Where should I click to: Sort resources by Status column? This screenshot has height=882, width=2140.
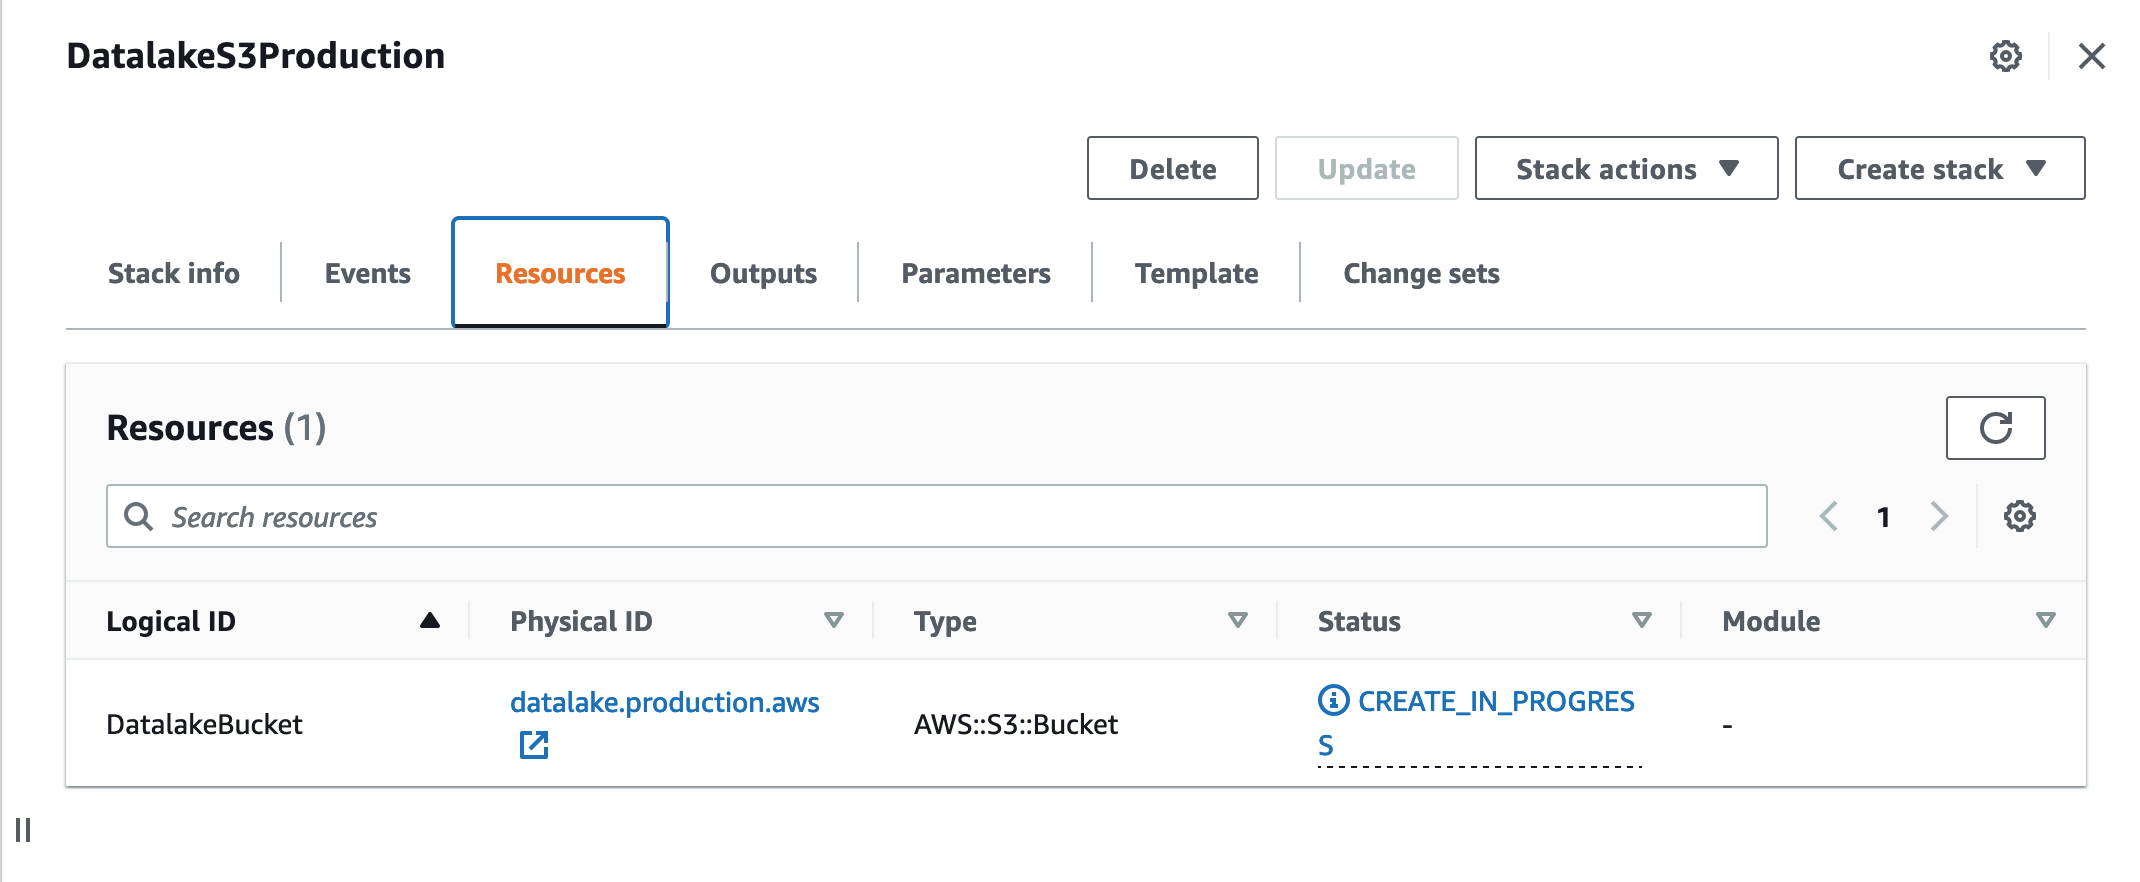pos(1641,620)
